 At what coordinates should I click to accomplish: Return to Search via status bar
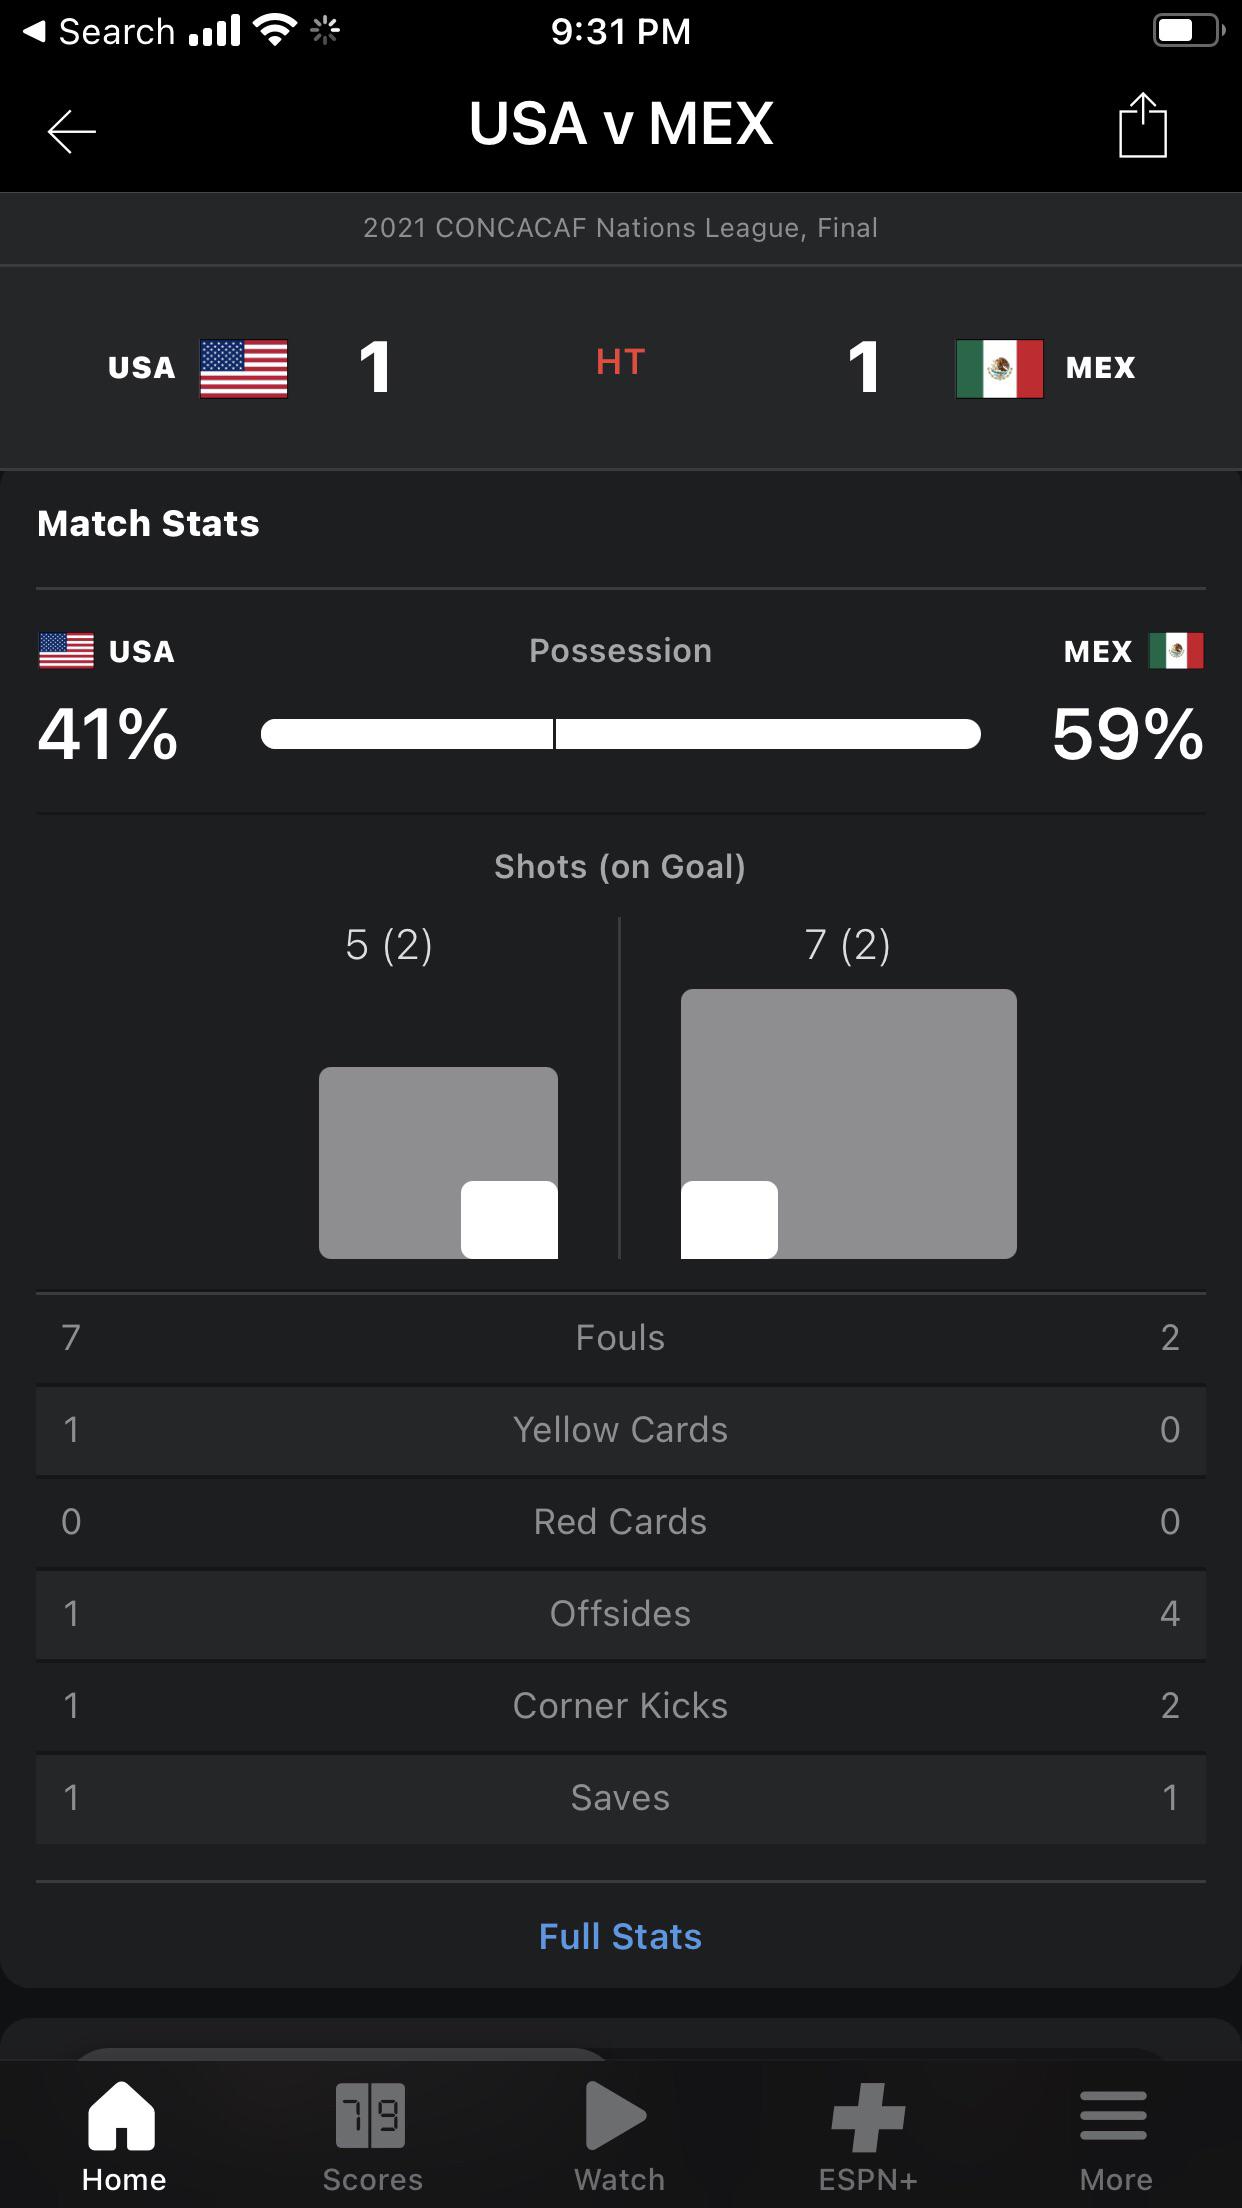[100, 32]
